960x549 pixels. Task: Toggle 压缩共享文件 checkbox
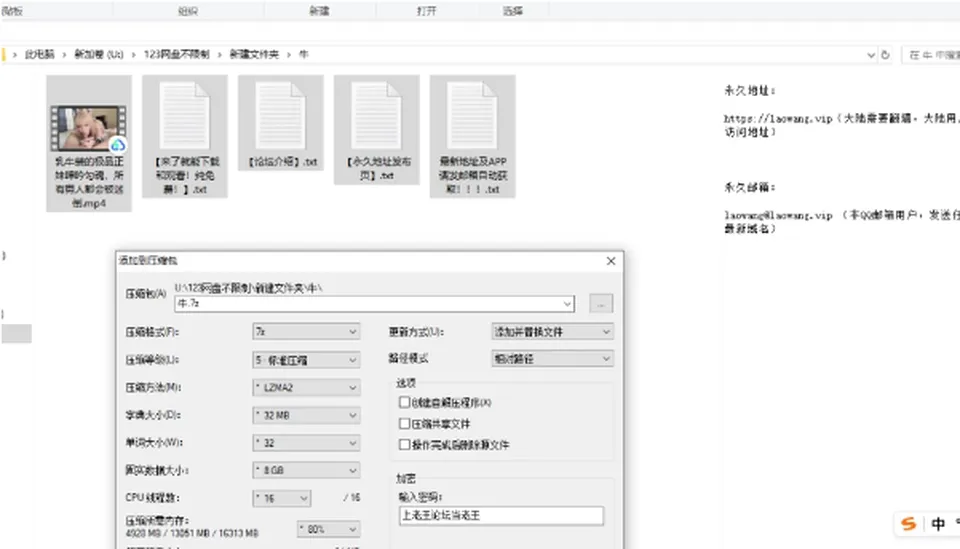point(404,424)
